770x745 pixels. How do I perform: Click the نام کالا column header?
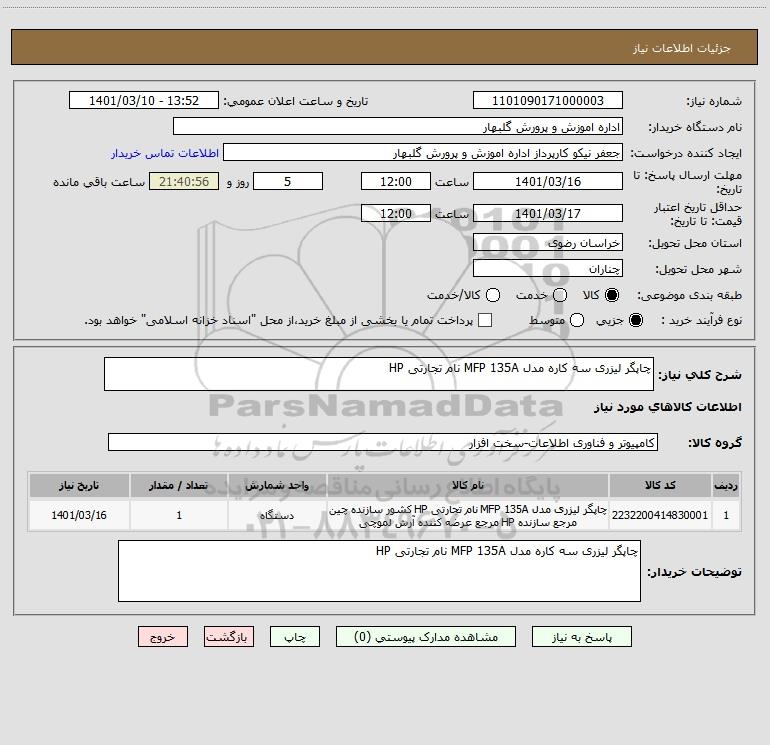[468, 485]
